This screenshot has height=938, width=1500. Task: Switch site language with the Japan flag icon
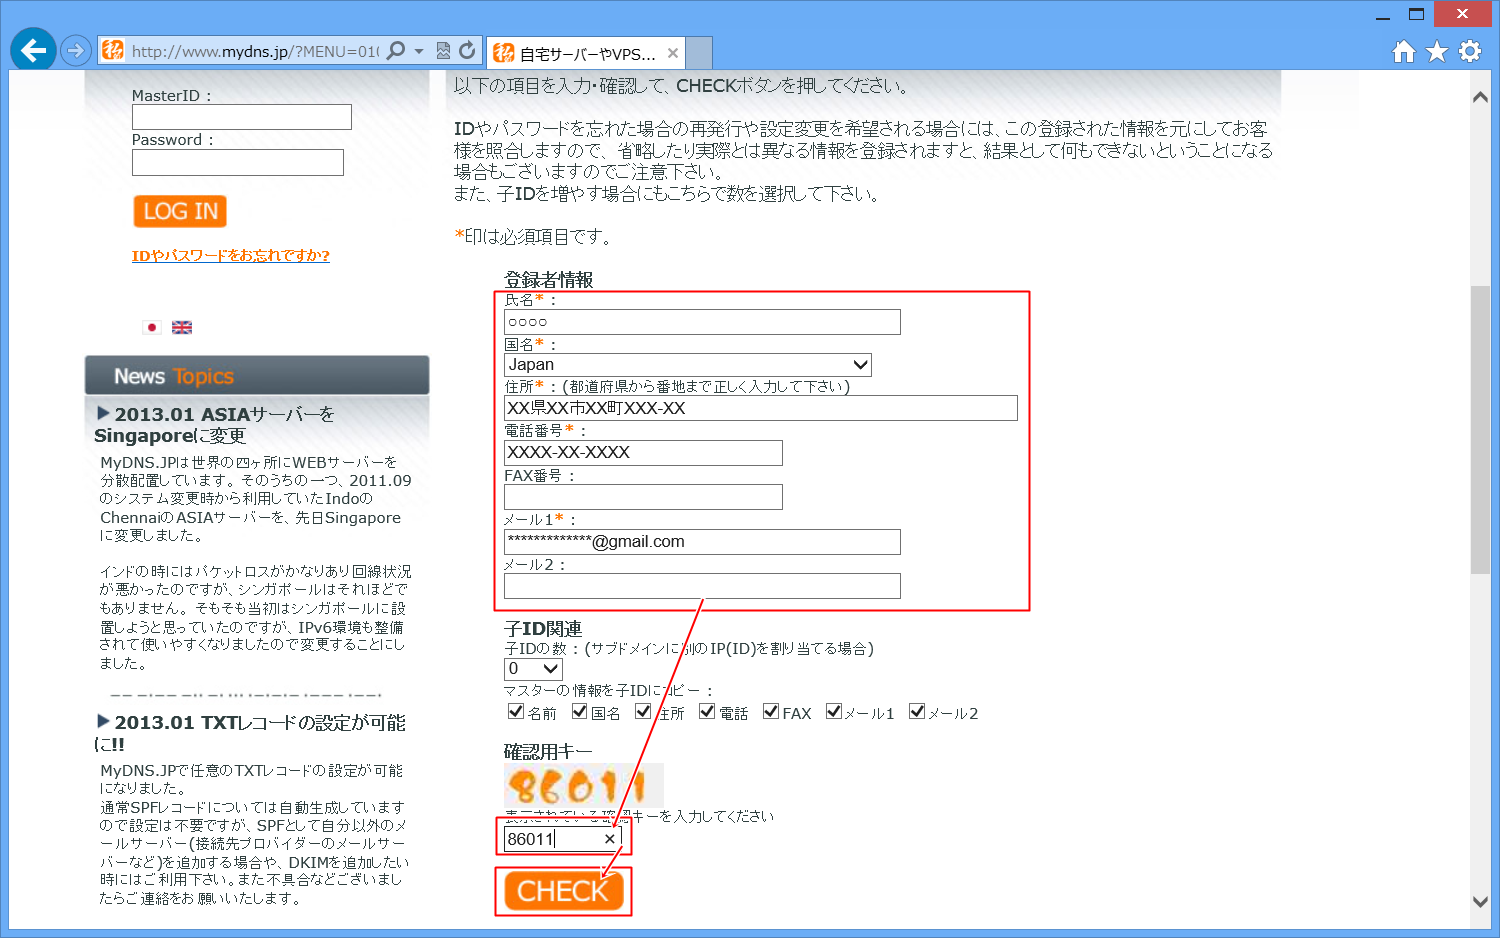pyautogui.click(x=151, y=327)
